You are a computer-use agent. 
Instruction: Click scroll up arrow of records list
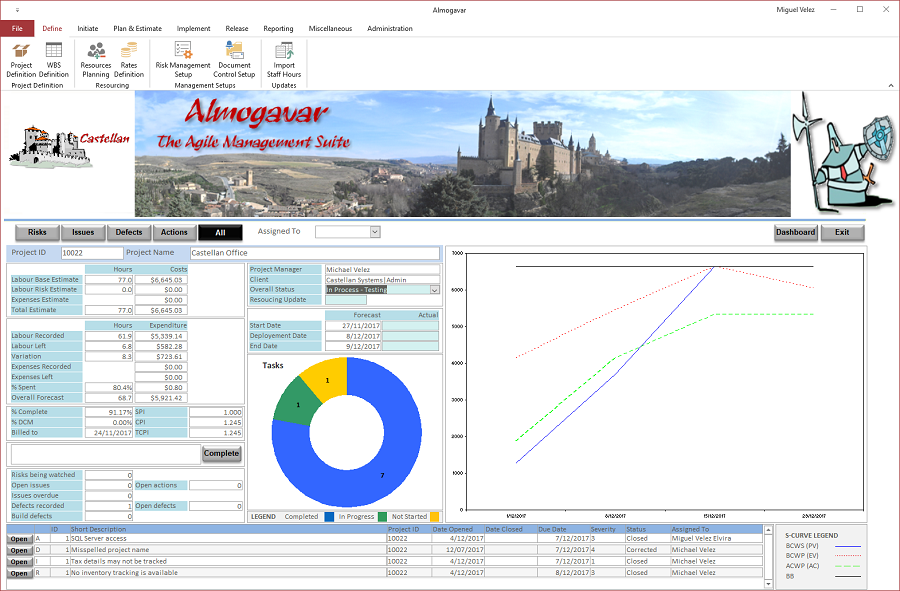point(769,530)
